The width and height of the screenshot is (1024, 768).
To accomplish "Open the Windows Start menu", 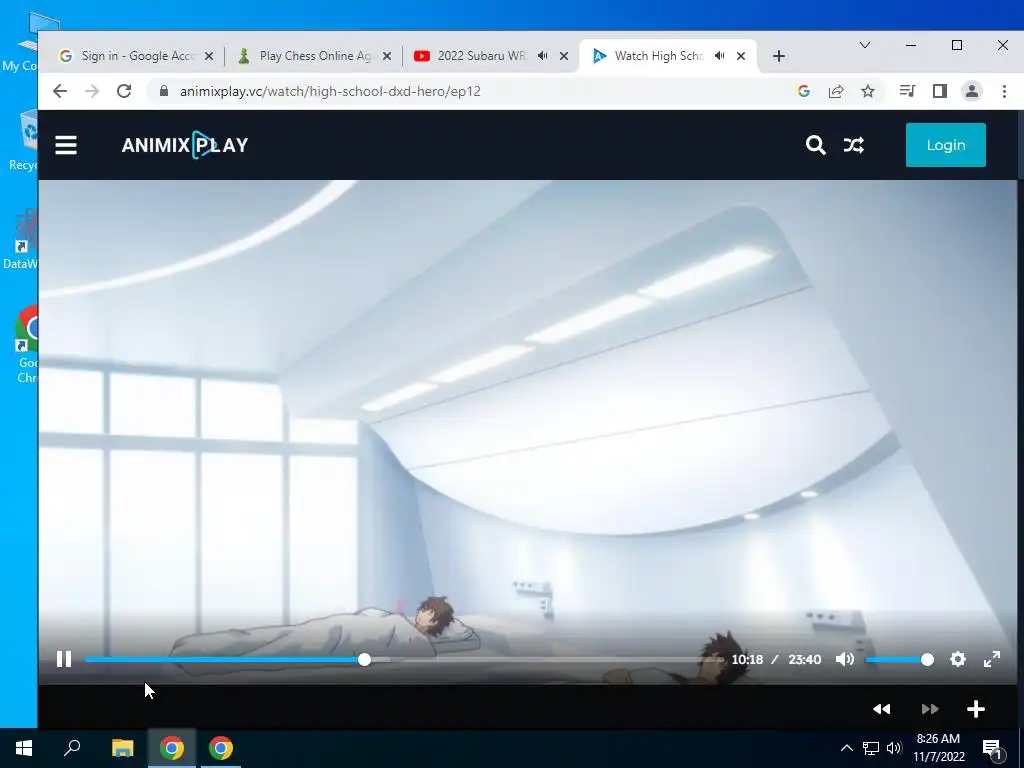I will pos(24,748).
